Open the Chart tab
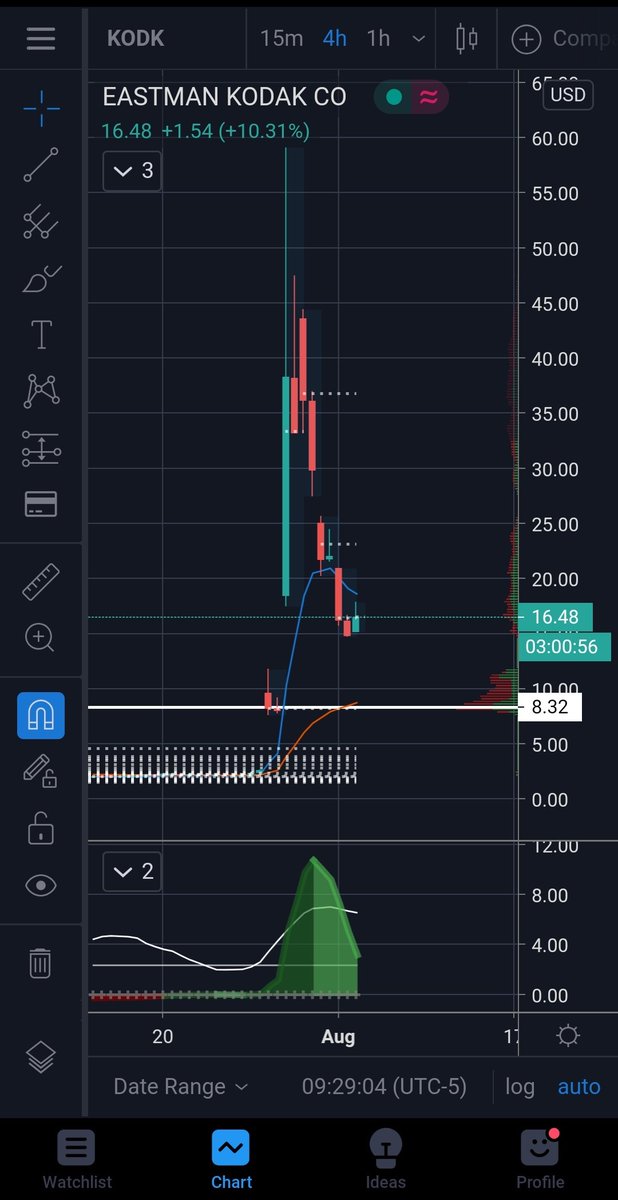 tap(231, 1160)
